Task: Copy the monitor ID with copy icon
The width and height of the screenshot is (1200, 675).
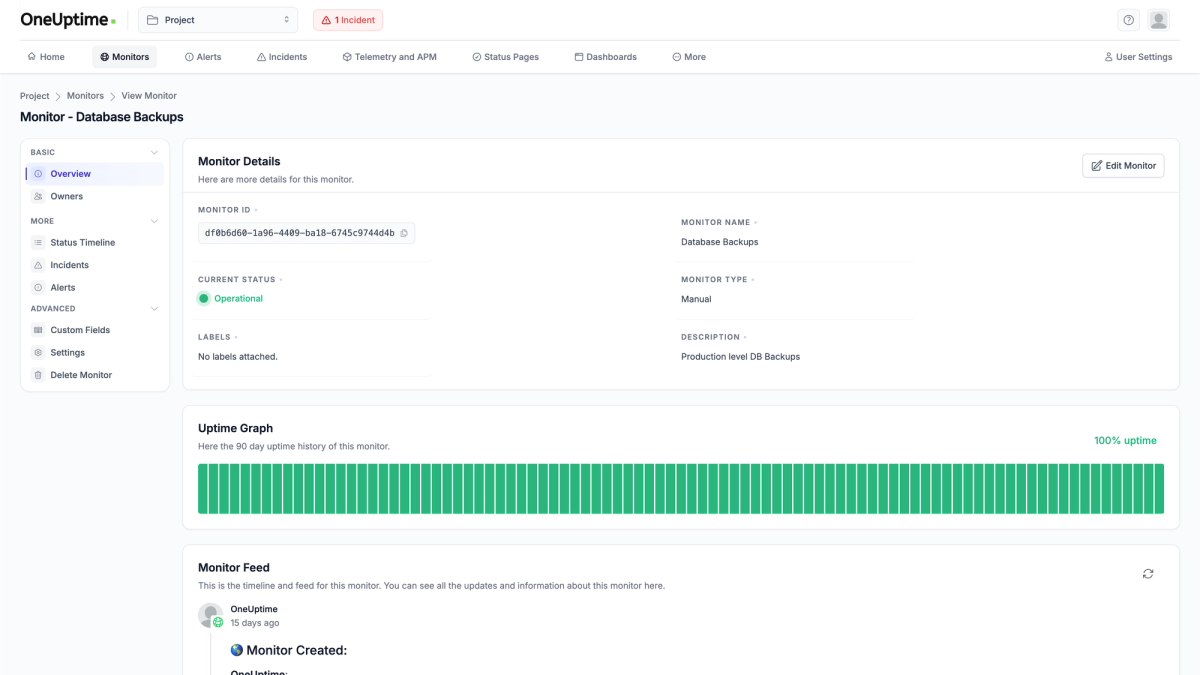Action: click(404, 233)
